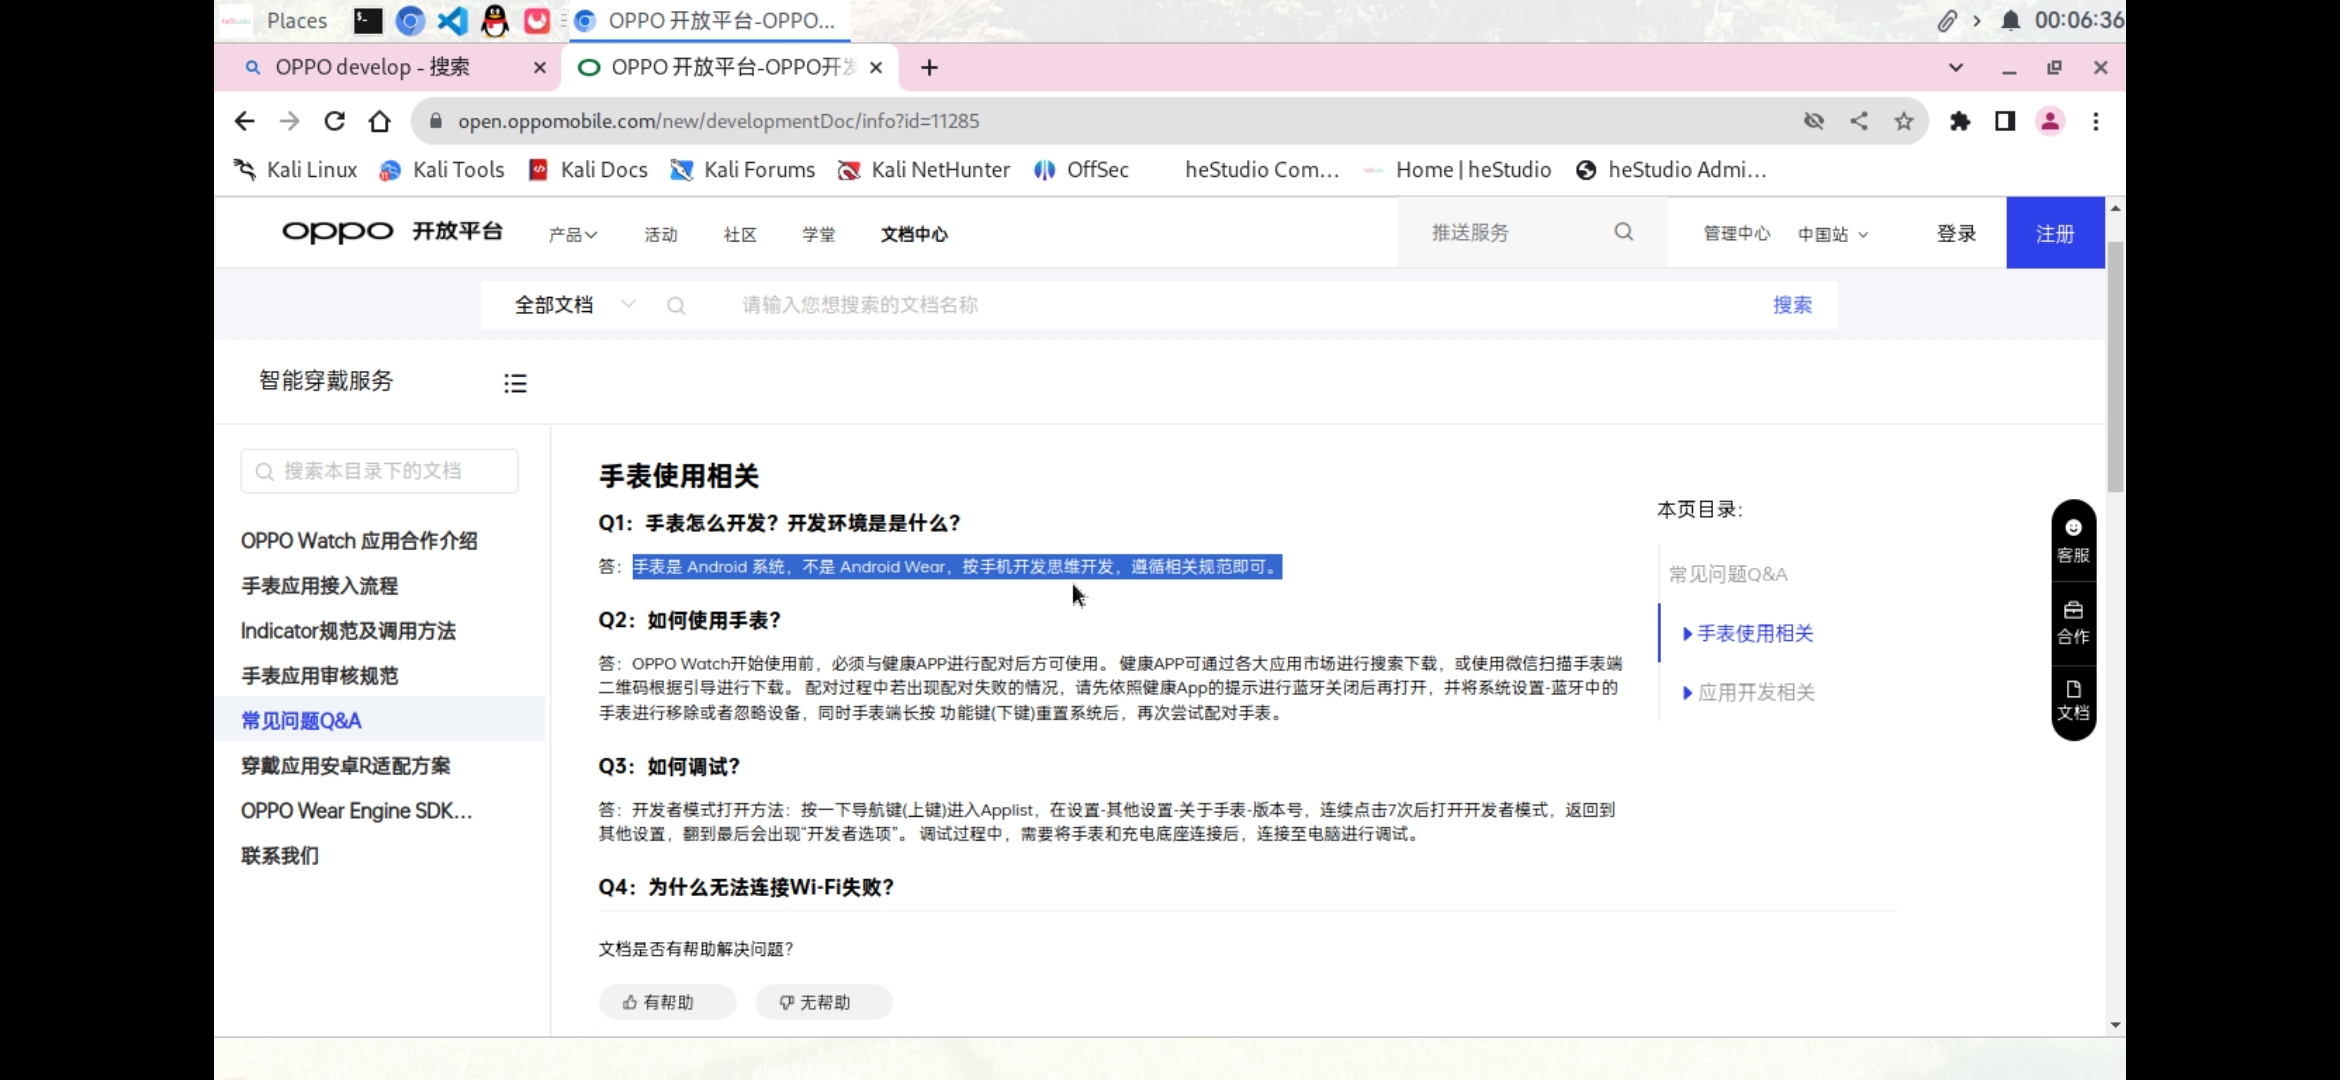
Task: Click the OPPO logo
Action: click(337, 232)
